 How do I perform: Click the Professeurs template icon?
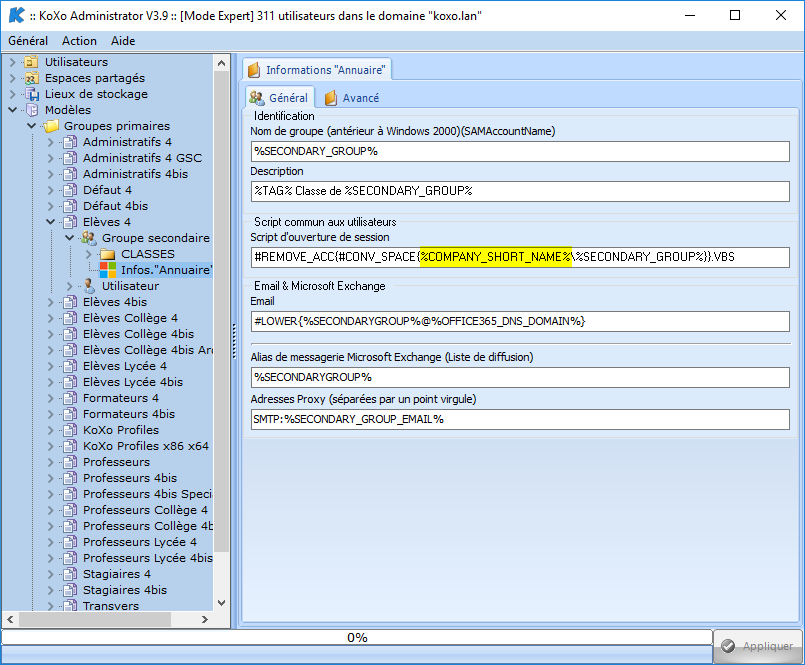(70, 462)
